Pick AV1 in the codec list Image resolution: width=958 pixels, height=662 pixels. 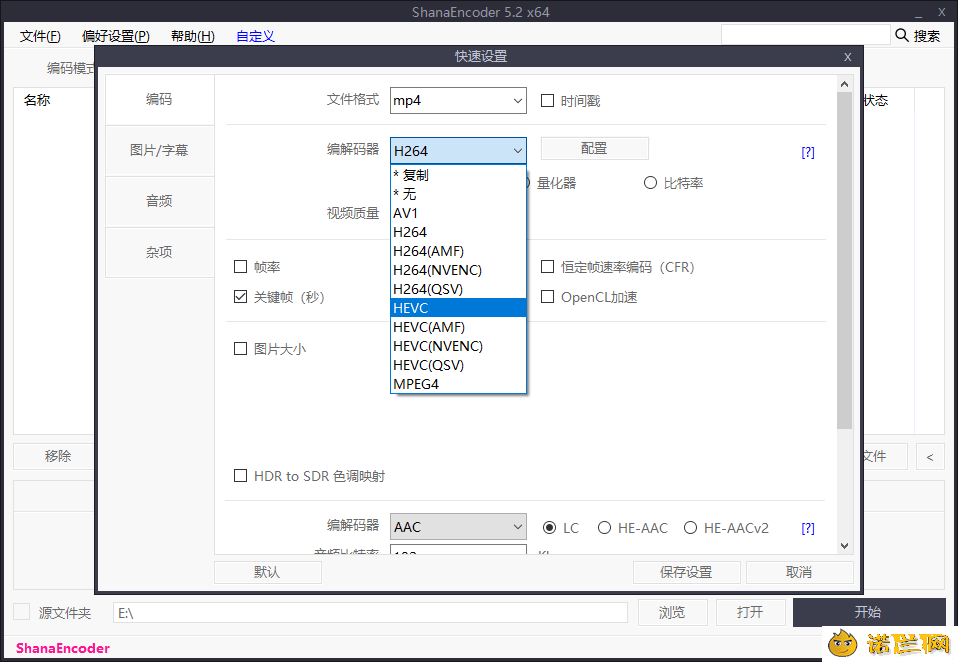pyautogui.click(x=458, y=213)
